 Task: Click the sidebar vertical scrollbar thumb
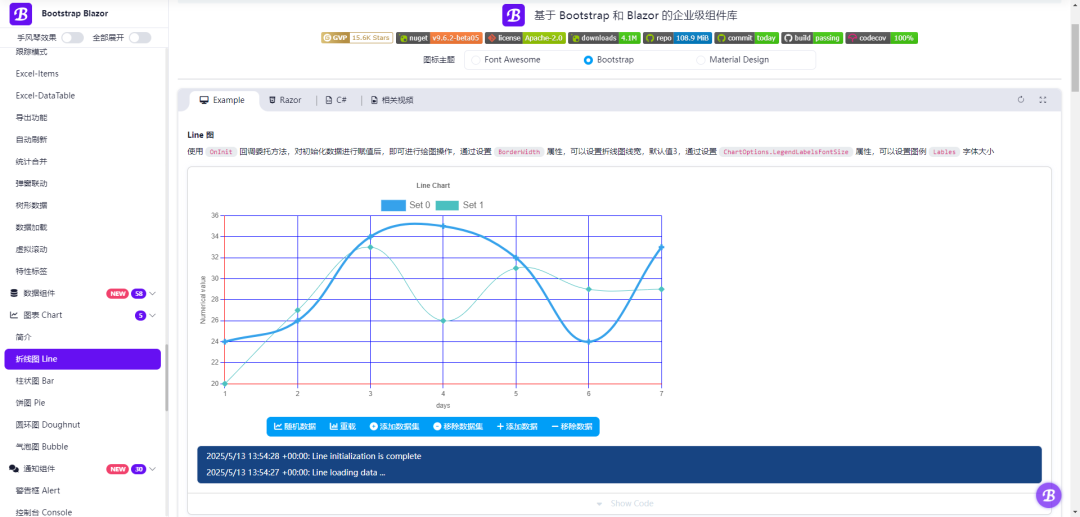(x=166, y=378)
